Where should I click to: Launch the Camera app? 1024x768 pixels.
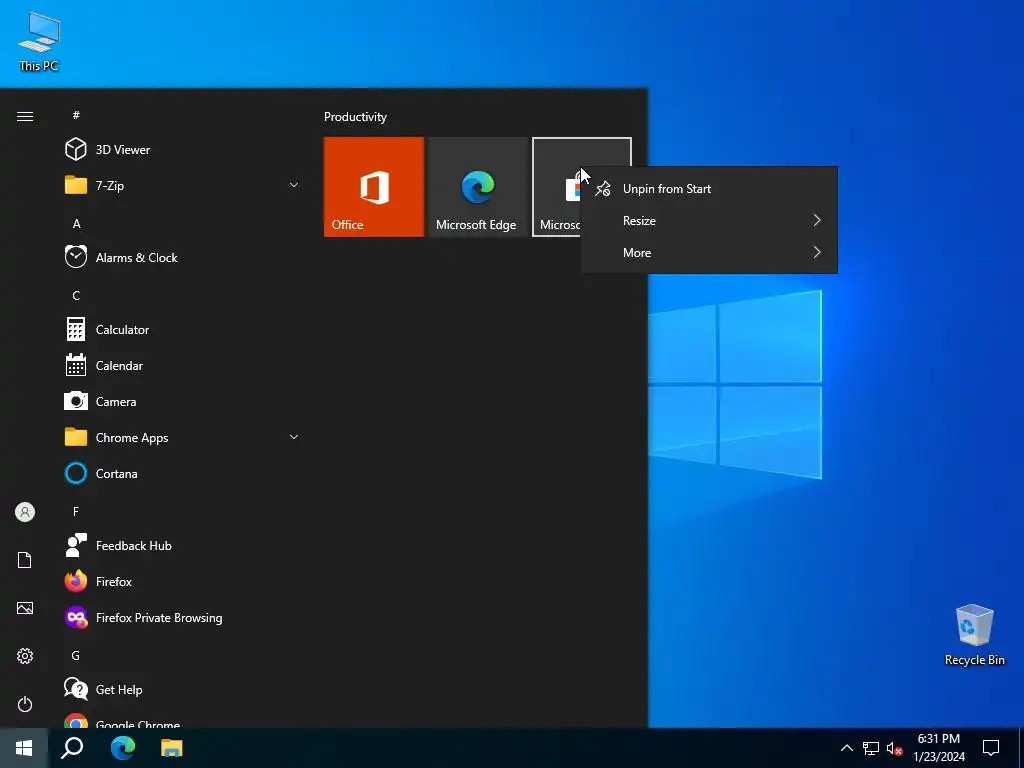[x=183, y=402]
